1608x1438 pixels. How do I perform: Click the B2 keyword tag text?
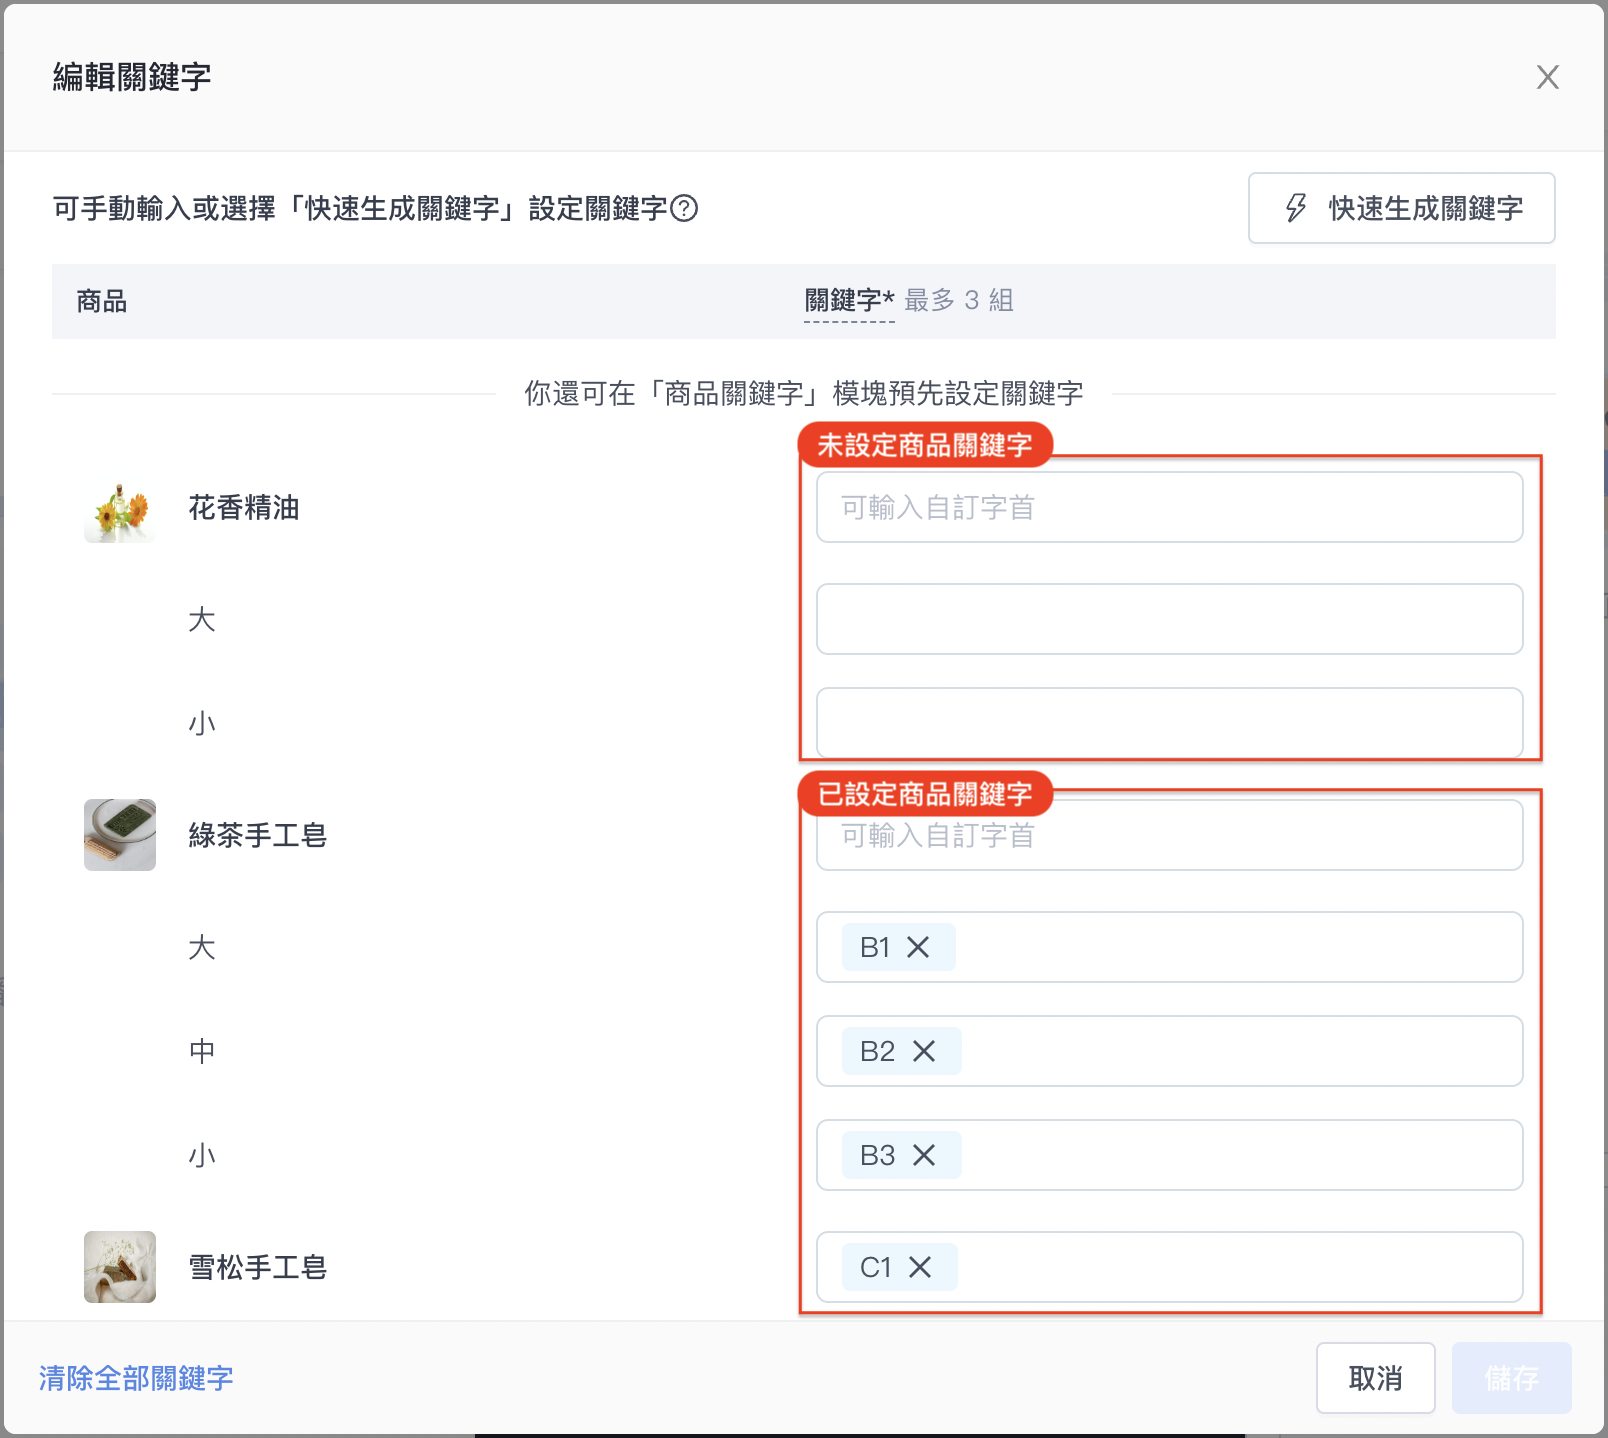(x=877, y=1051)
